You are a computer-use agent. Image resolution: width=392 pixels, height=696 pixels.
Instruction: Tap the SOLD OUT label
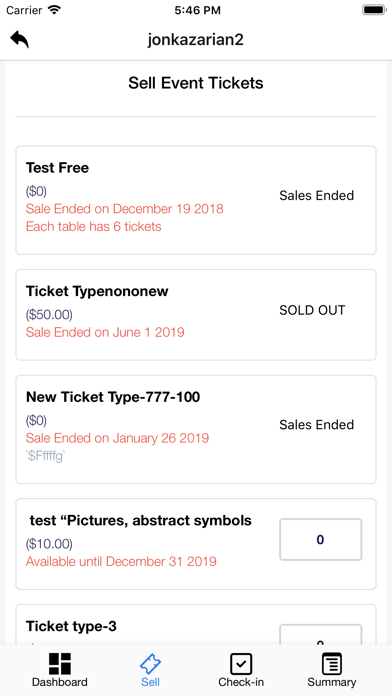pyautogui.click(x=312, y=310)
